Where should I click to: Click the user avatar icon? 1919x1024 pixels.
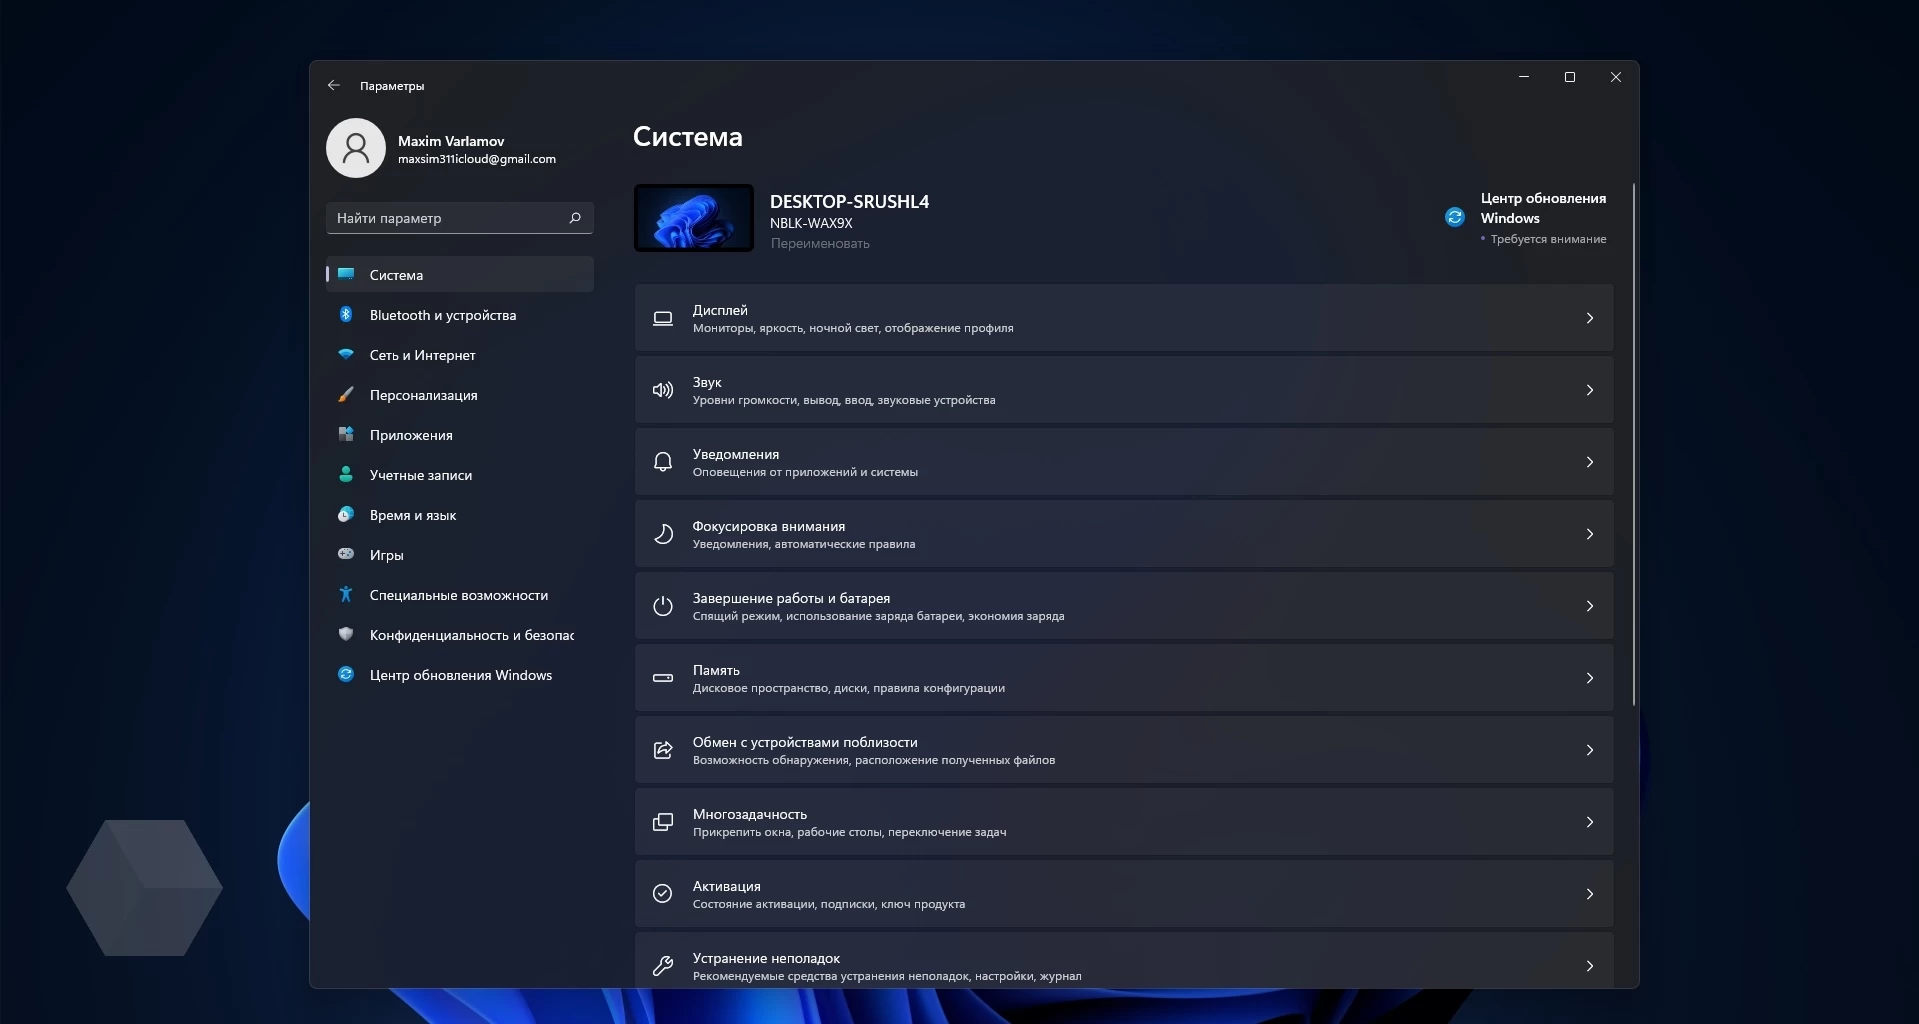356,148
